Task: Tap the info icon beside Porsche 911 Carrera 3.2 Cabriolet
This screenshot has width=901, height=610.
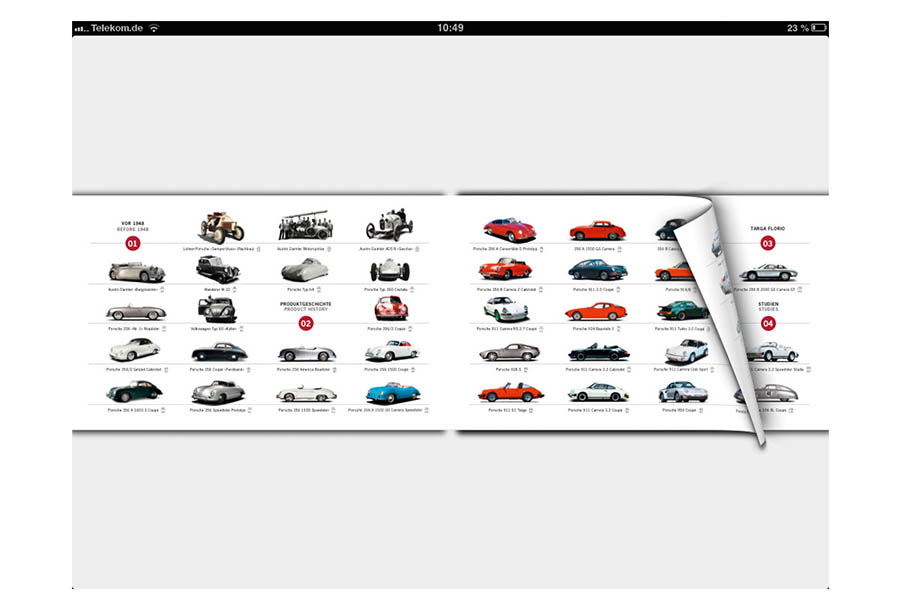Action: [x=629, y=370]
